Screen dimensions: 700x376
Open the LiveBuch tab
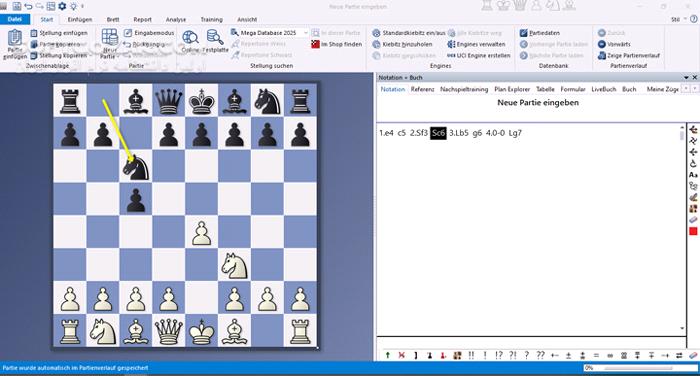(604, 89)
